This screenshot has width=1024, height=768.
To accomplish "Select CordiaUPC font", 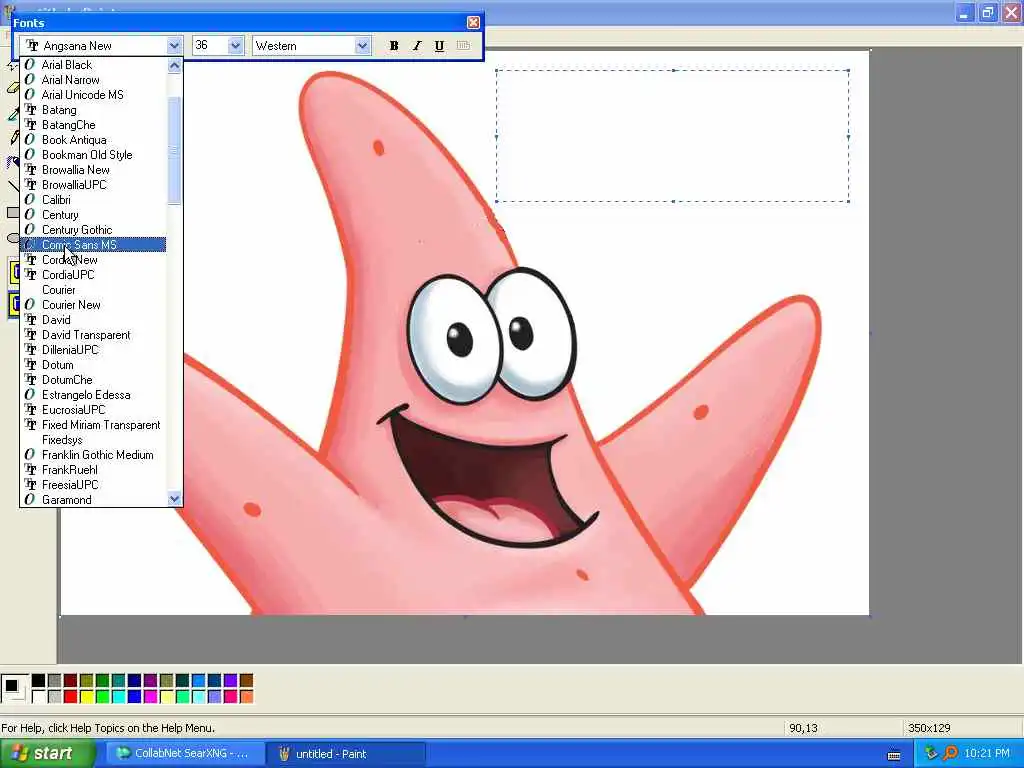I will 93,275.
